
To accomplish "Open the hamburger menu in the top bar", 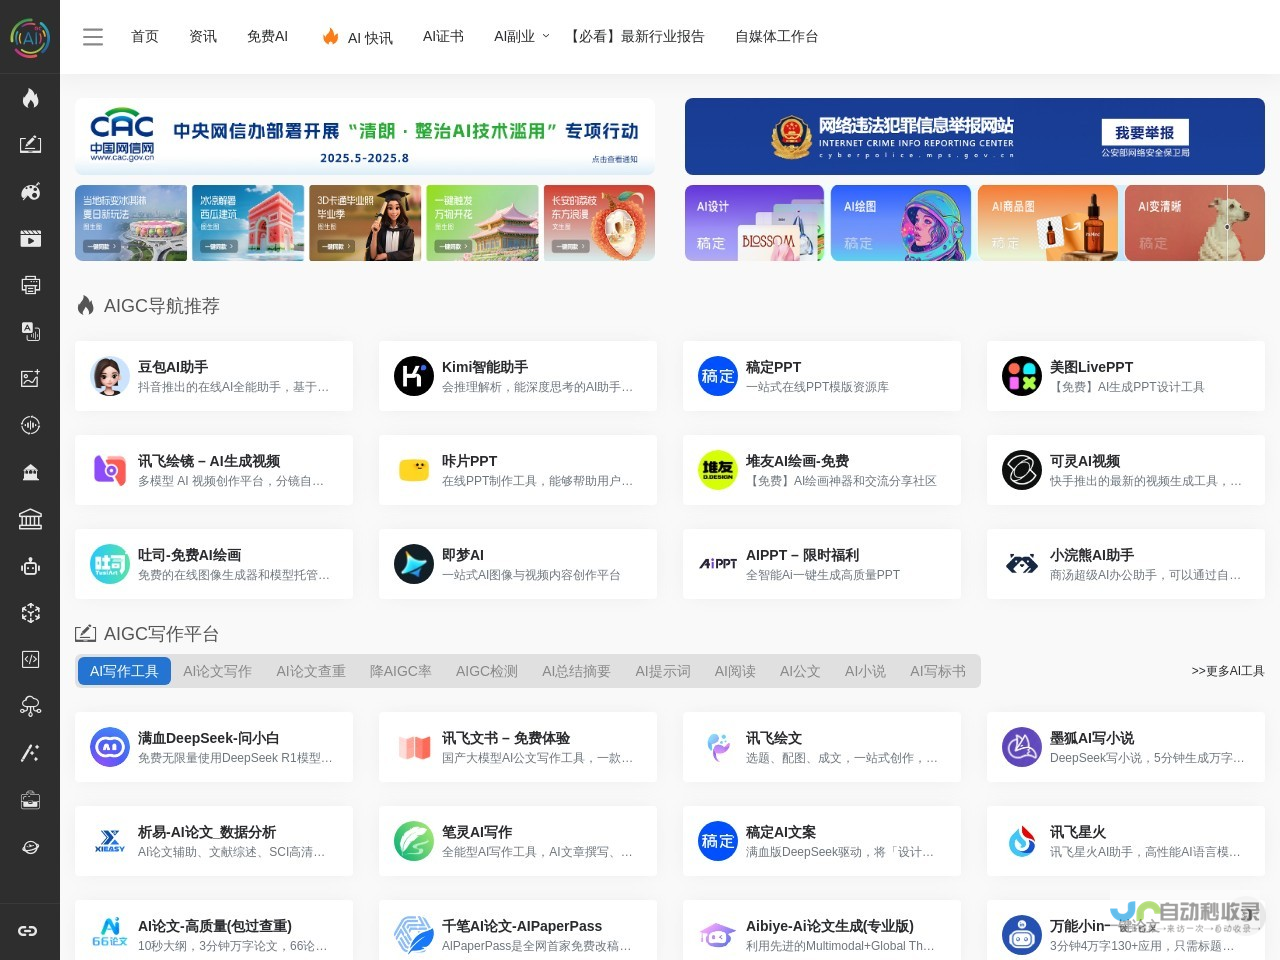I will pyautogui.click(x=93, y=37).
